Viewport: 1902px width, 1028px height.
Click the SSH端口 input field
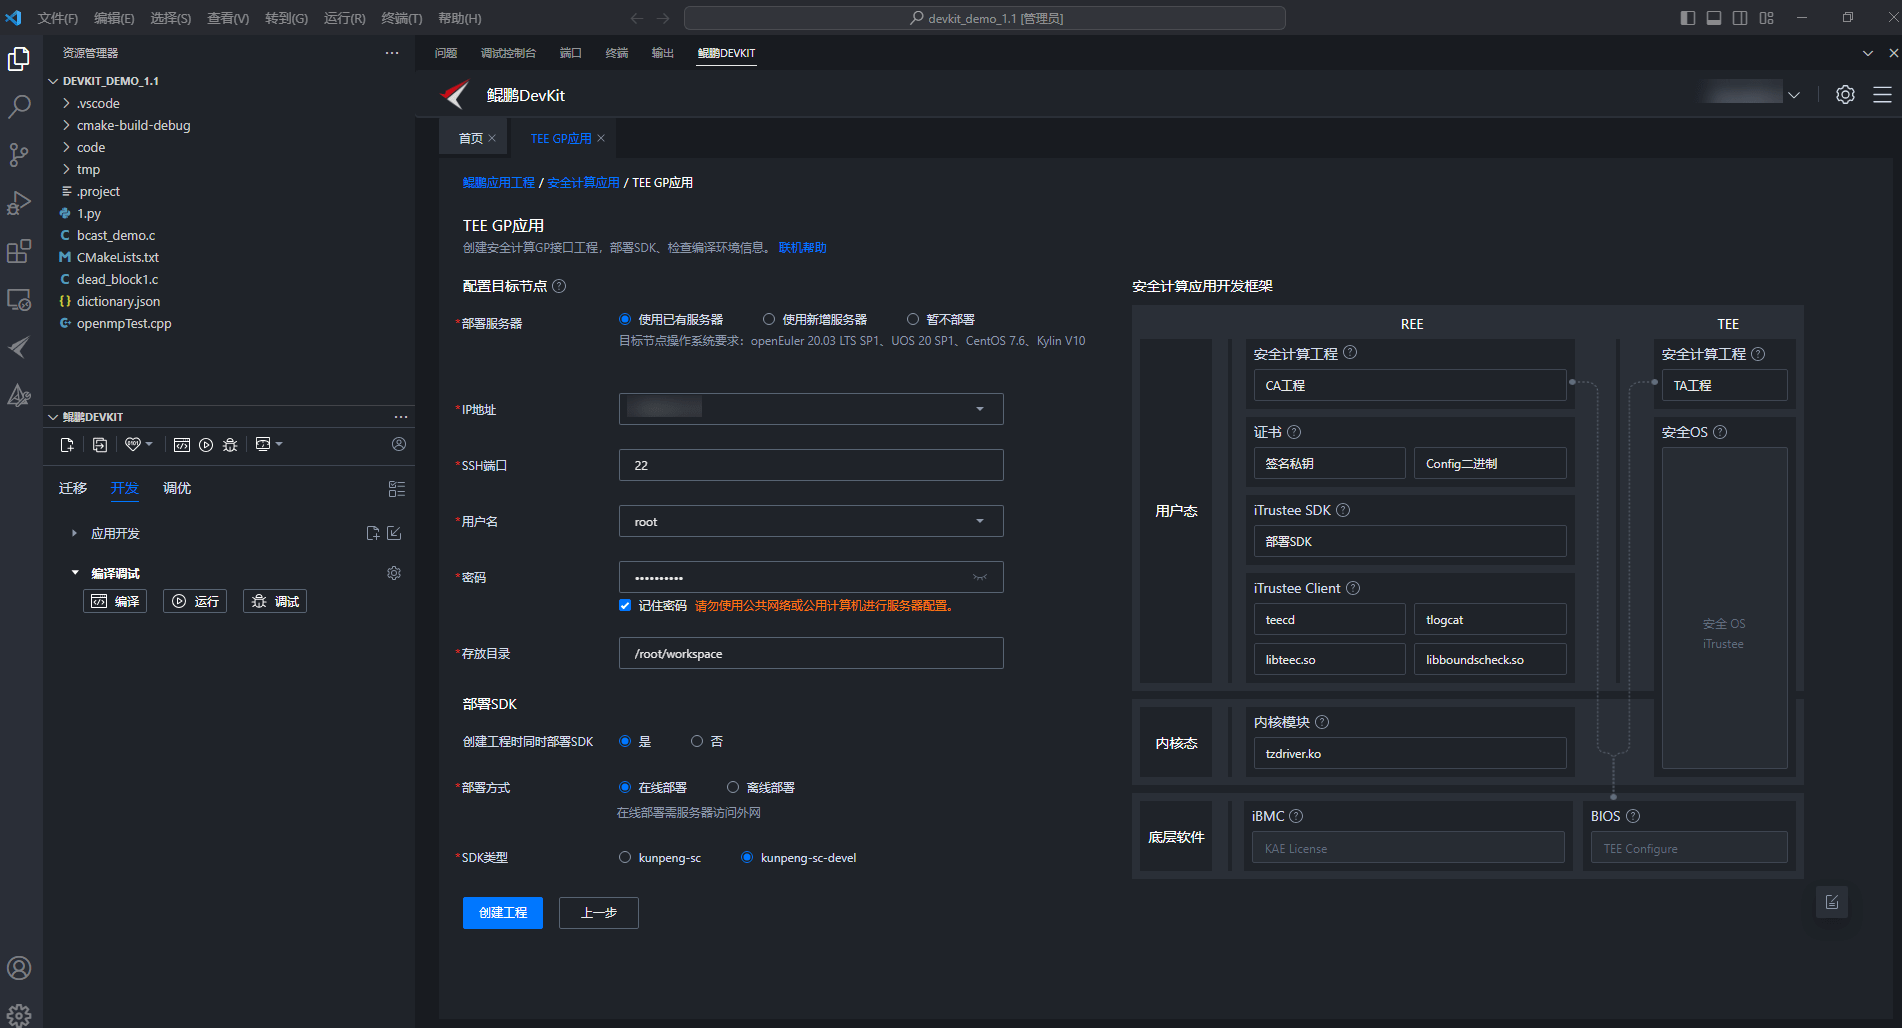[811, 465]
